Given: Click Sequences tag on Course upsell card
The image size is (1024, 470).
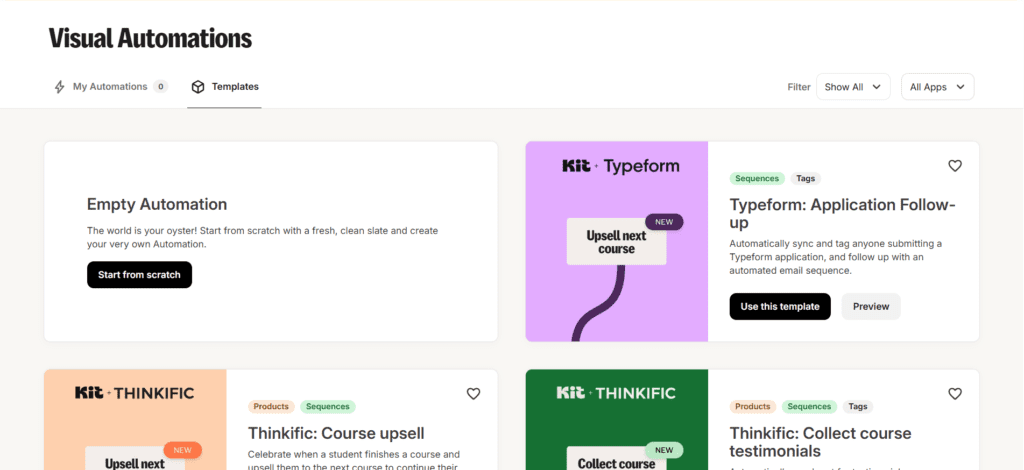Looking at the screenshot, I should [x=328, y=407].
